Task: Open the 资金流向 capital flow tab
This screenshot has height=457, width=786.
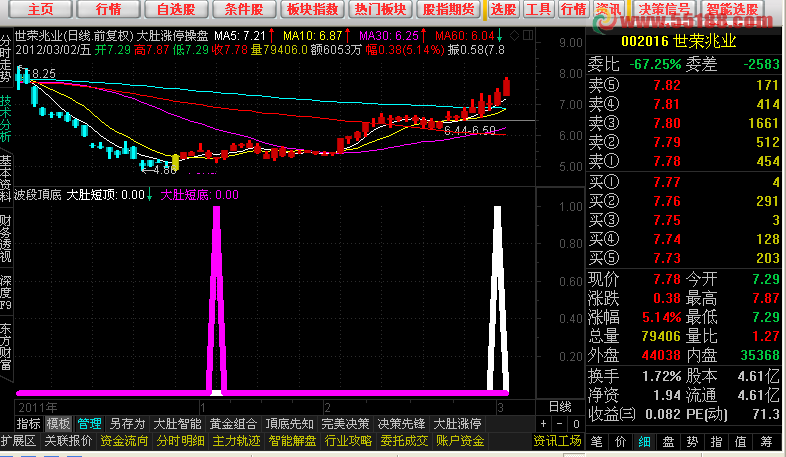Action: (x=124, y=441)
